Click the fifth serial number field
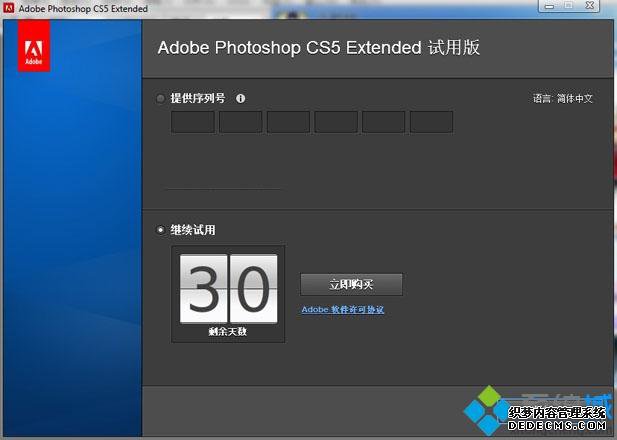Image resolution: width=617 pixels, height=440 pixels. tap(384, 122)
